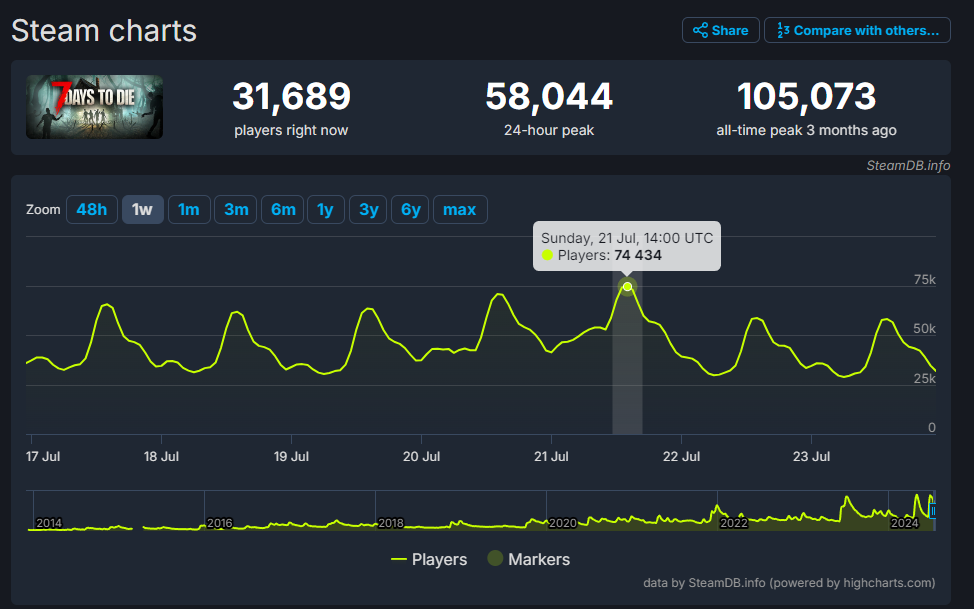Toggle the Players series in legend
This screenshot has height=609, width=974.
[429, 559]
